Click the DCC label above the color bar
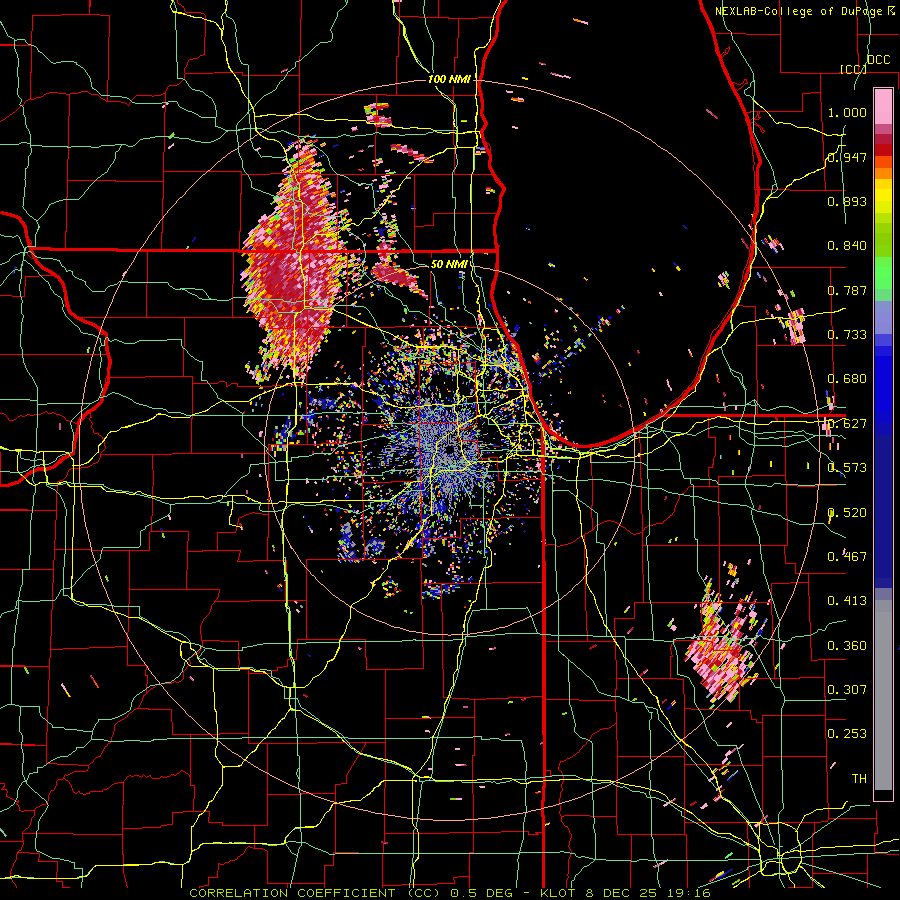Screen dimensions: 900x900 [x=878, y=60]
